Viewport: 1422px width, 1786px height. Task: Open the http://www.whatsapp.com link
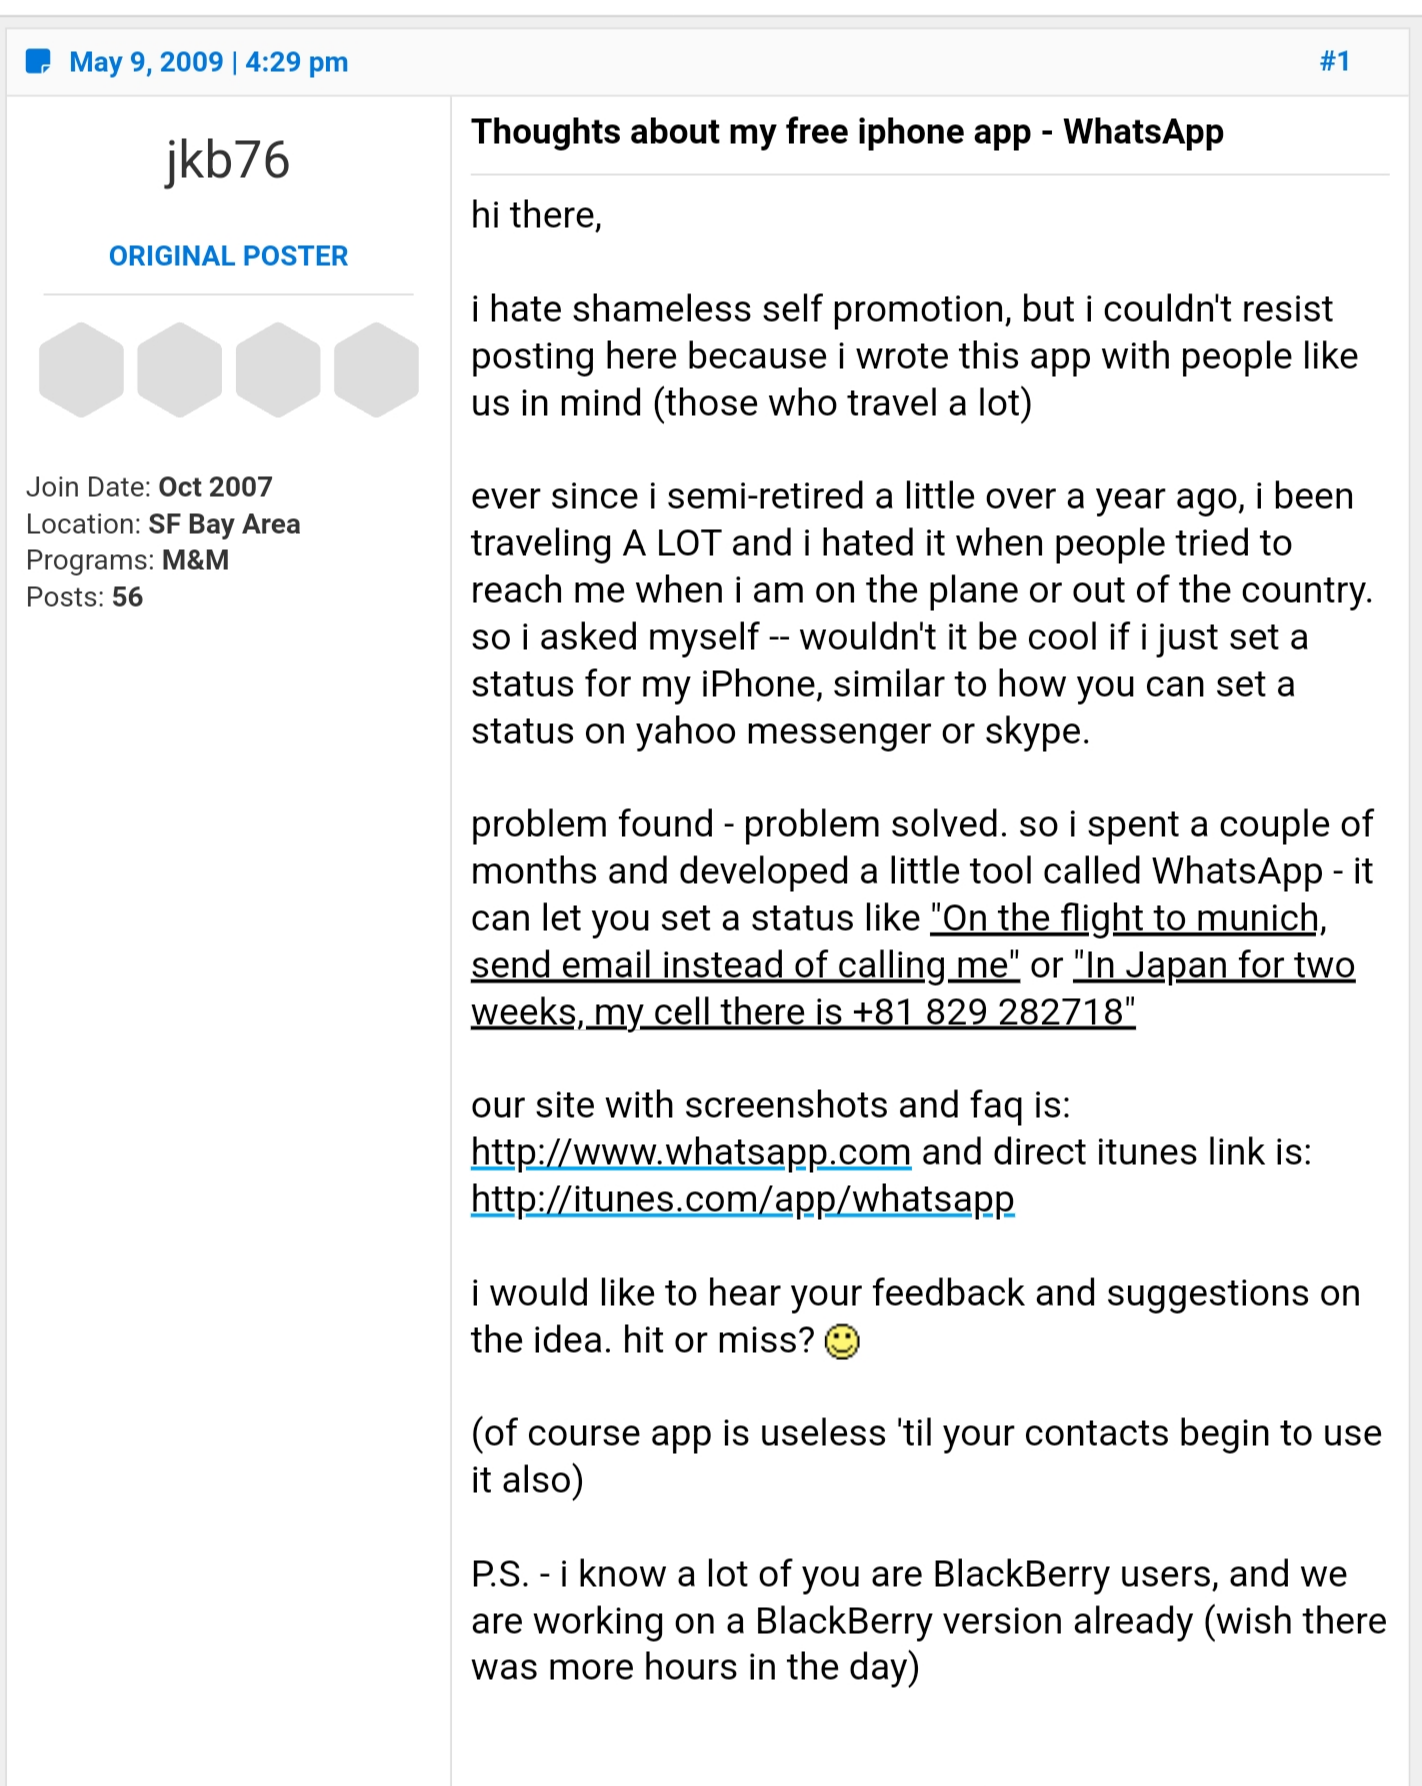tap(690, 1152)
